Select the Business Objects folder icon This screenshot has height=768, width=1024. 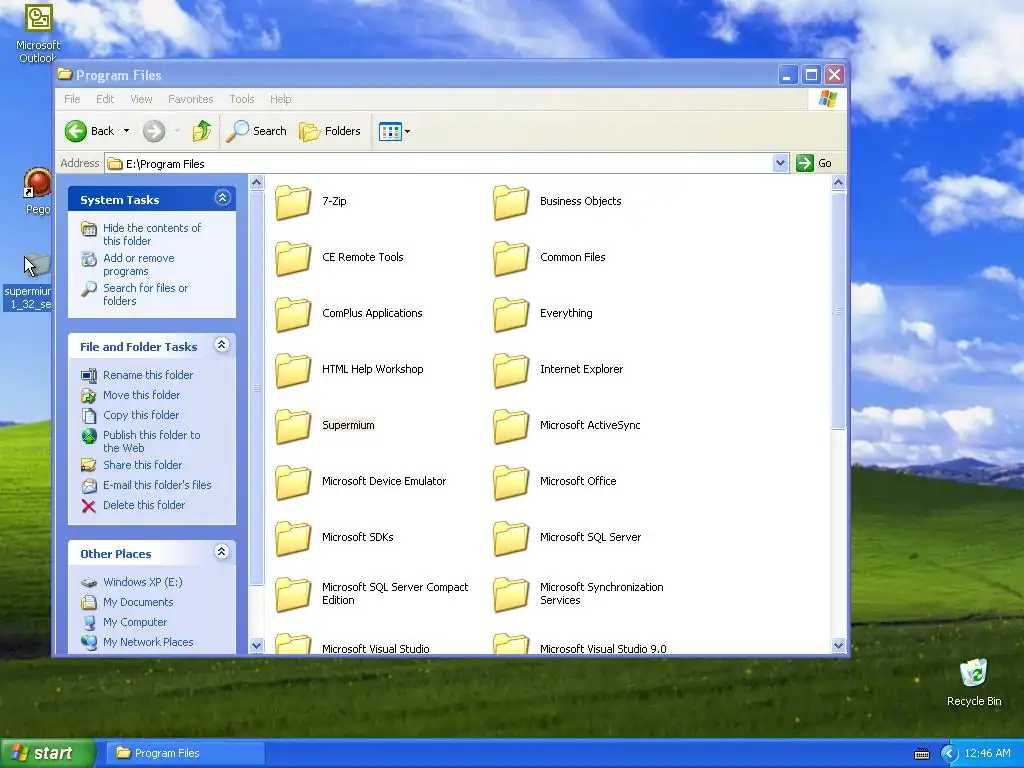coord(511,202)
